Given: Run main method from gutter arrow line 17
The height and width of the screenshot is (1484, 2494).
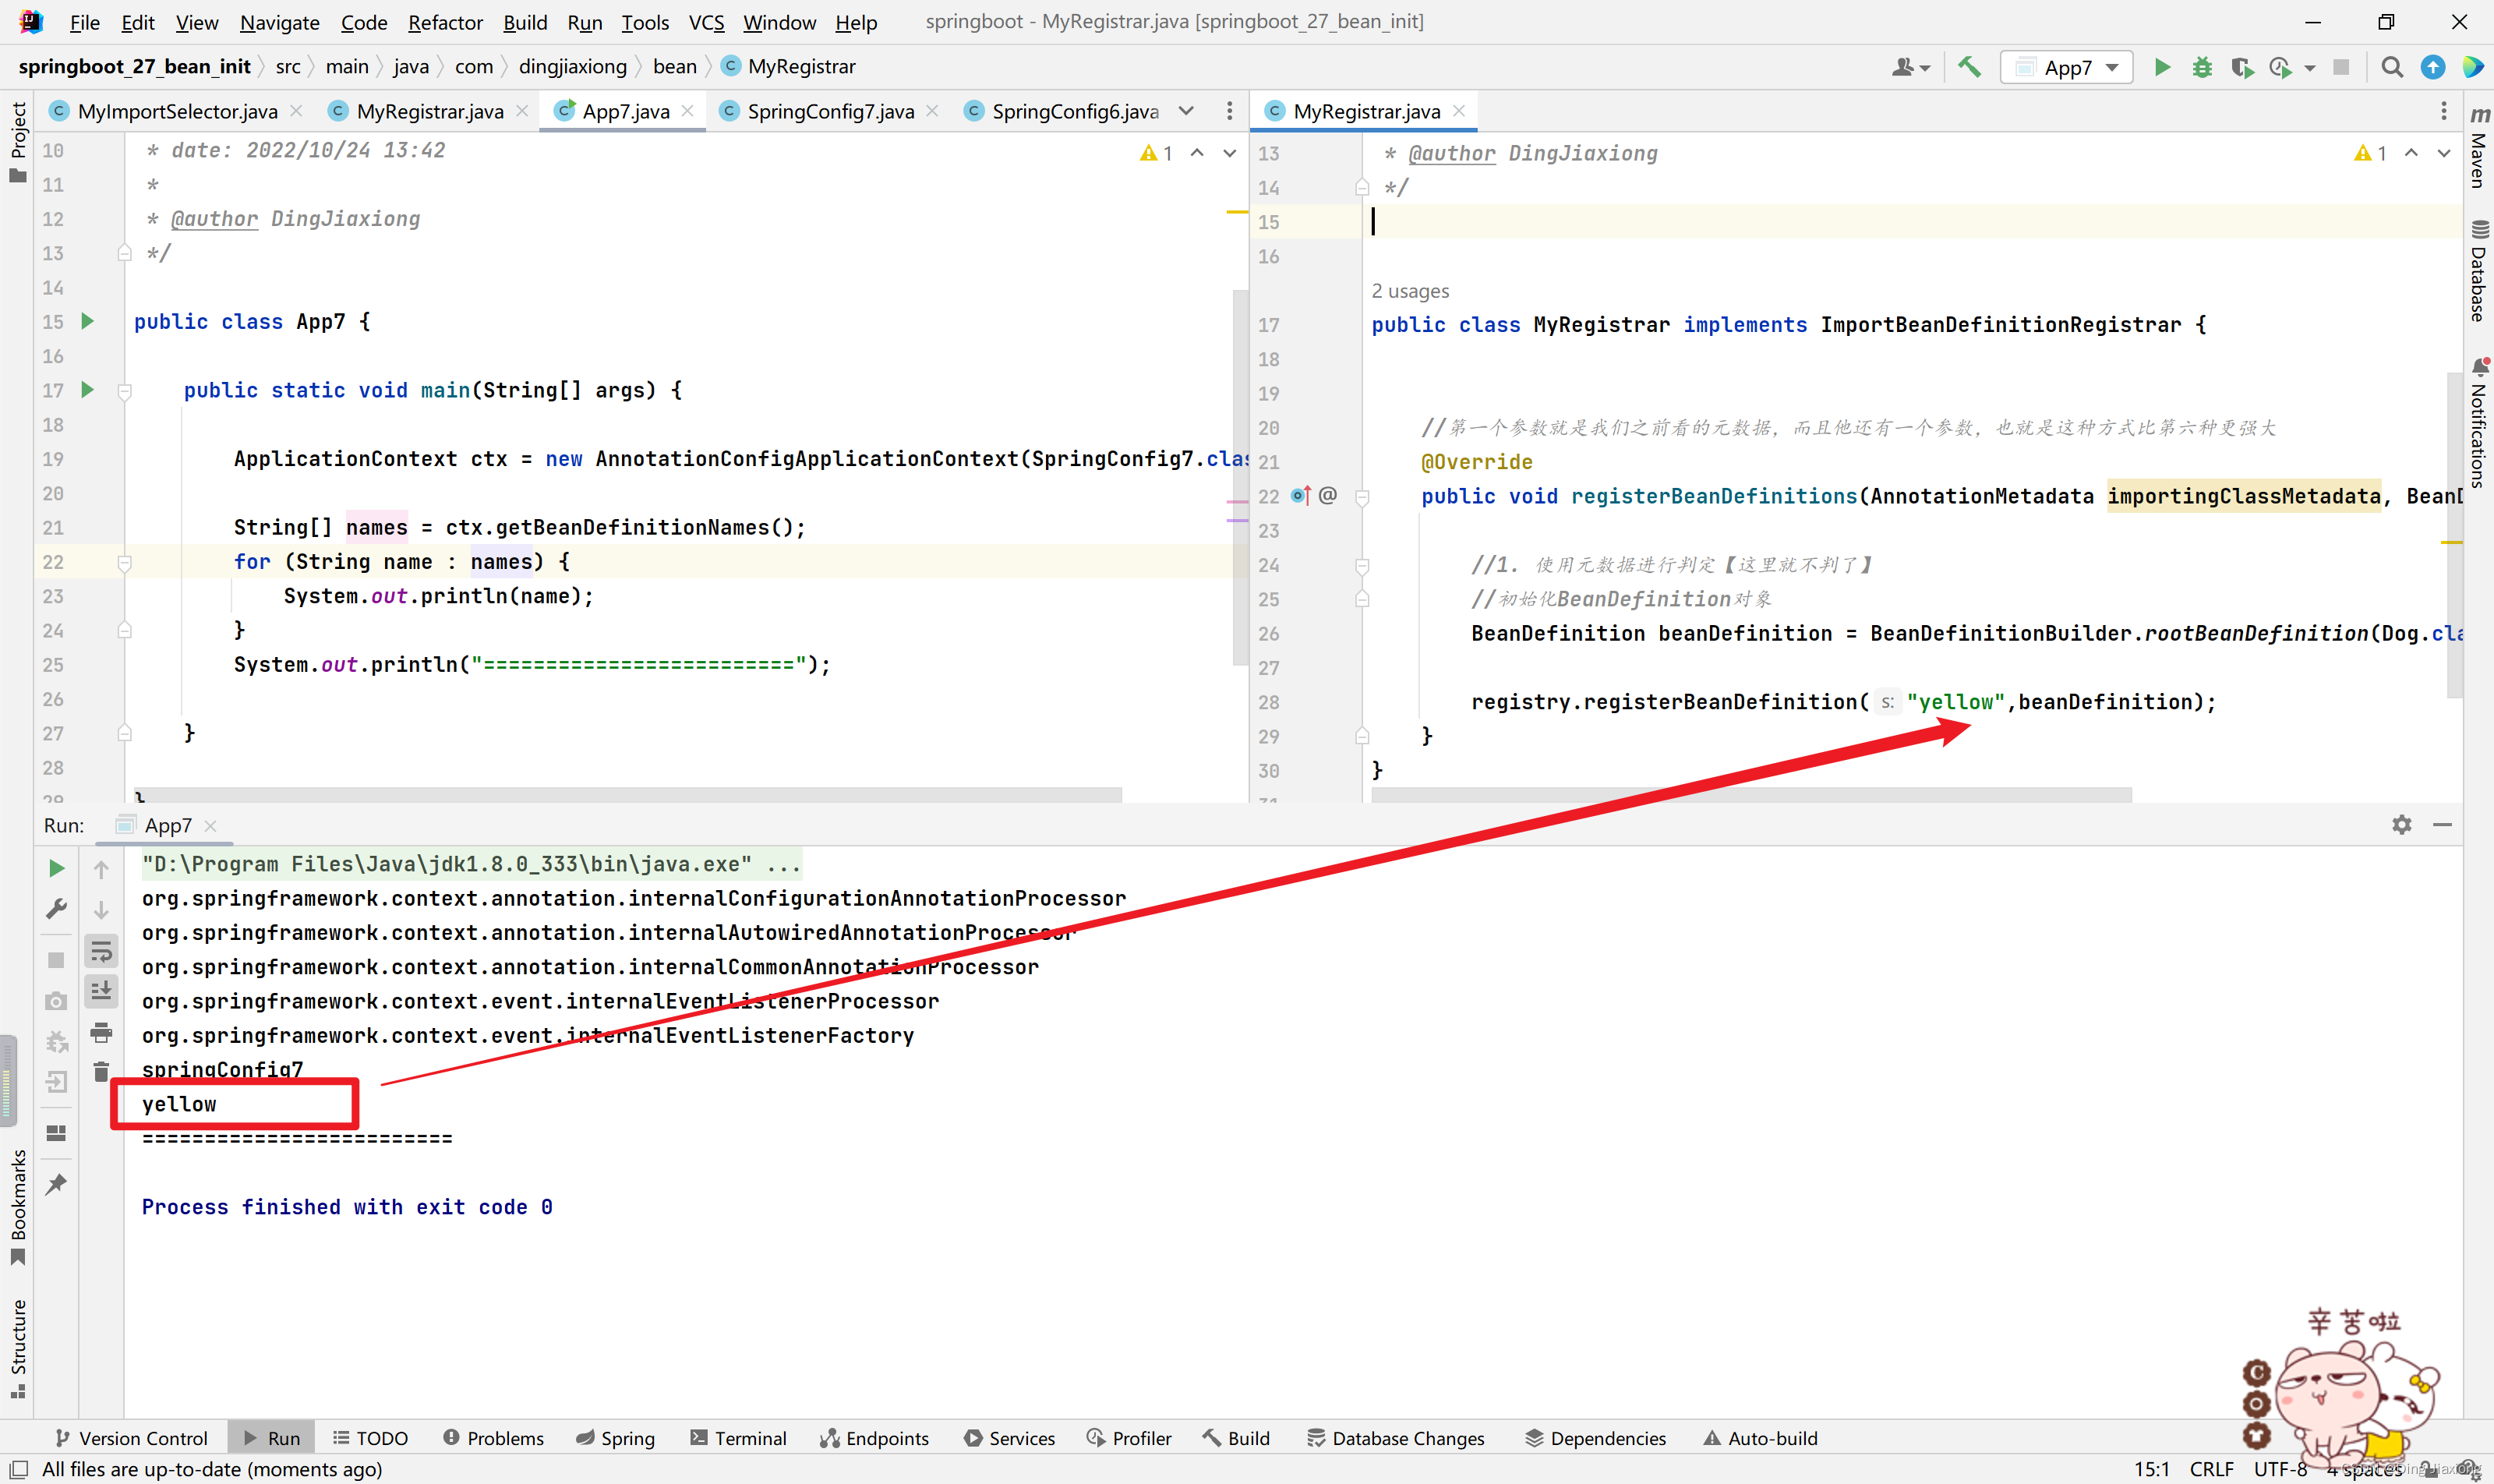Looking at the screenshot, I should [x=87, y=390].
